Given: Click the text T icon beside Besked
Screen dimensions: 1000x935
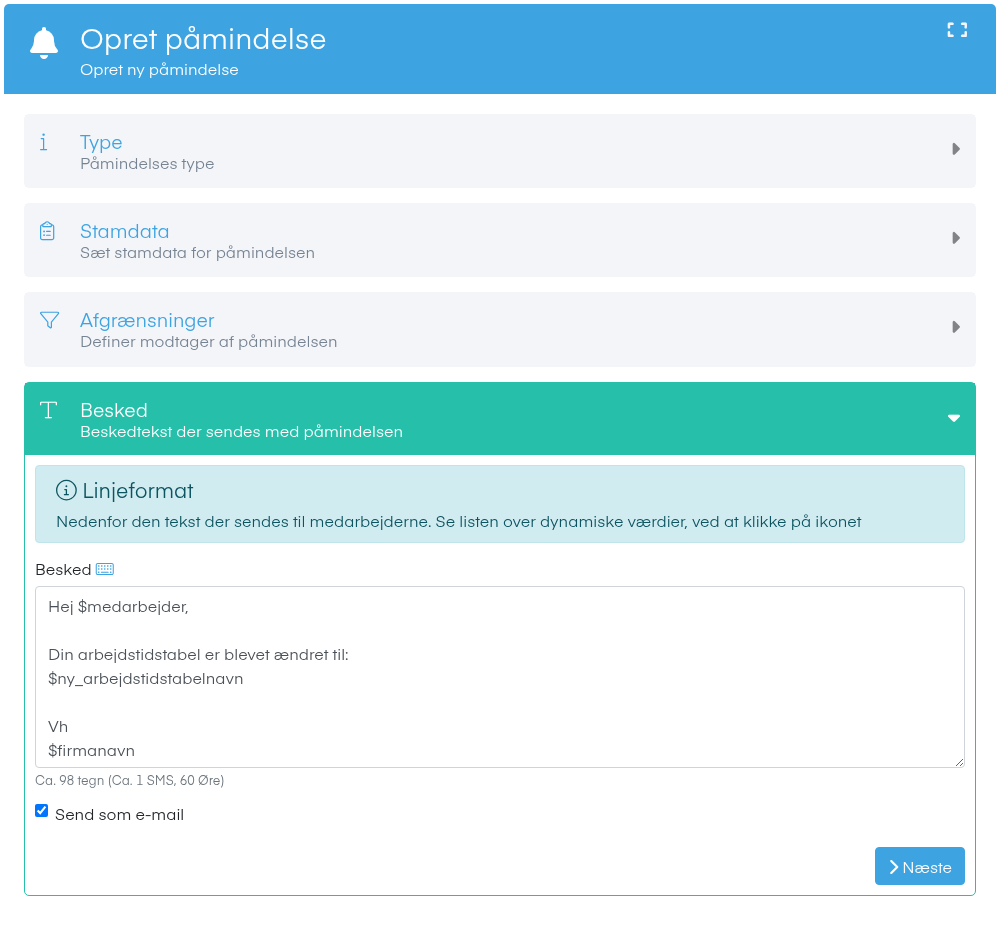Looking at the screenshot, I should tap(48, 409).
